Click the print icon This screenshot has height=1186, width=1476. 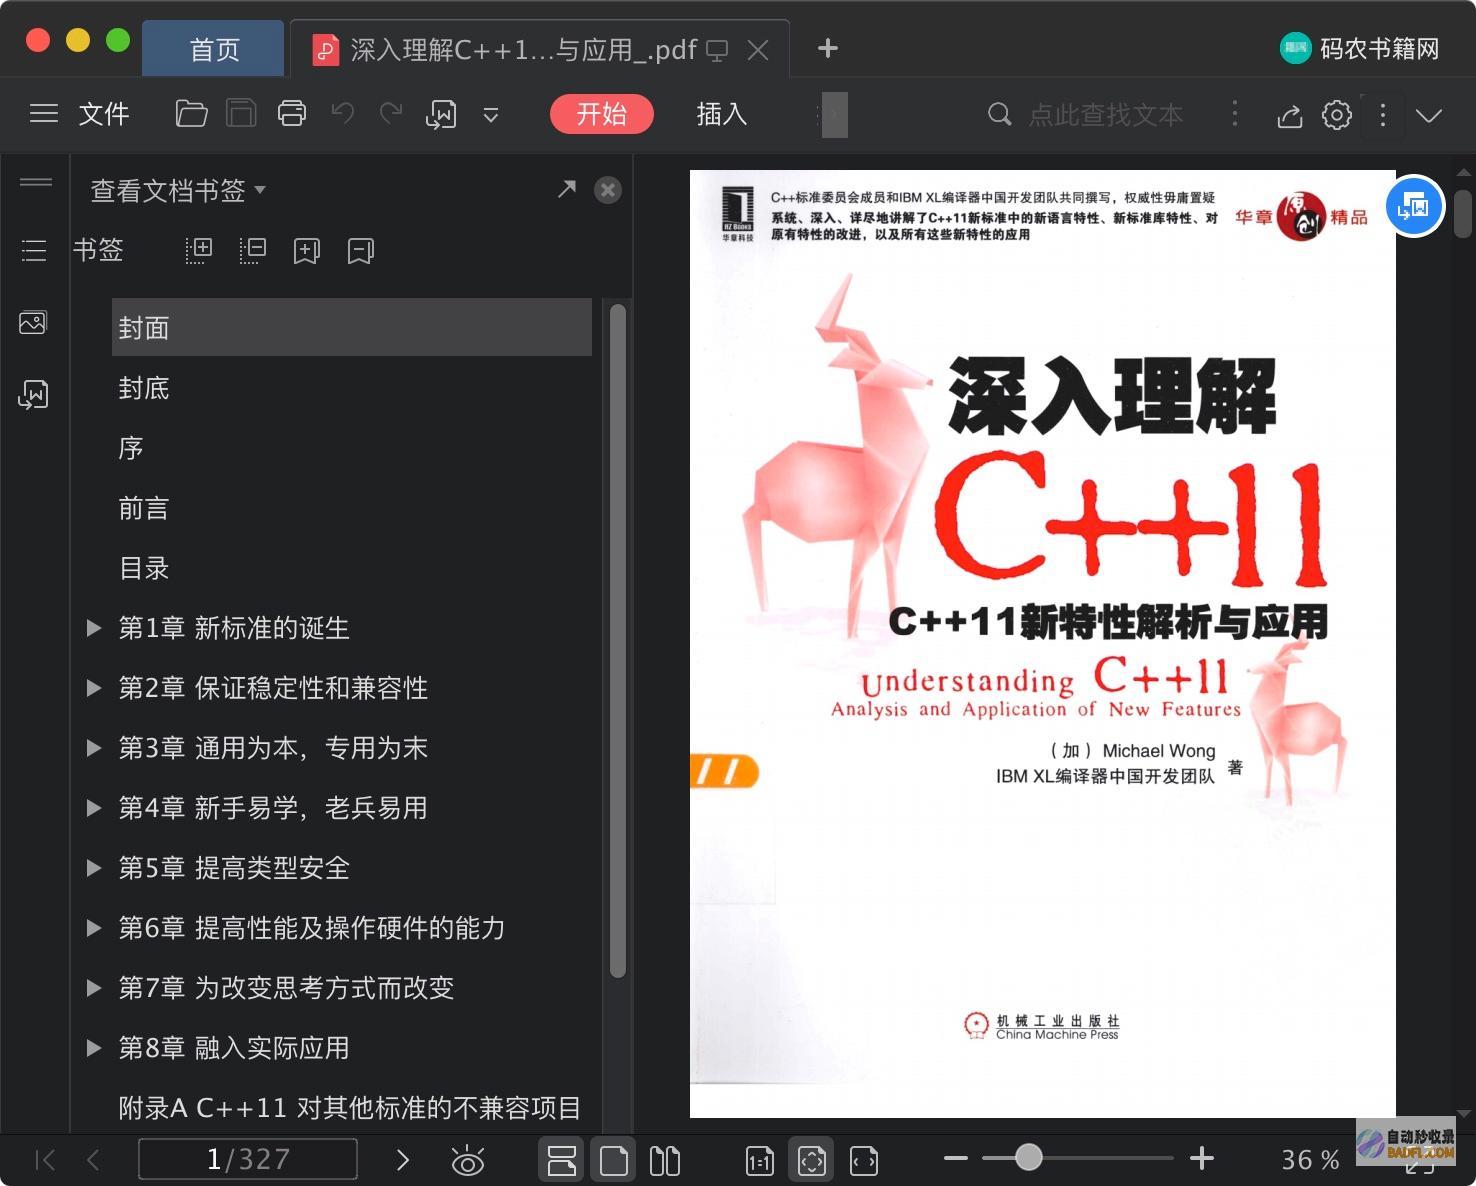292,114
